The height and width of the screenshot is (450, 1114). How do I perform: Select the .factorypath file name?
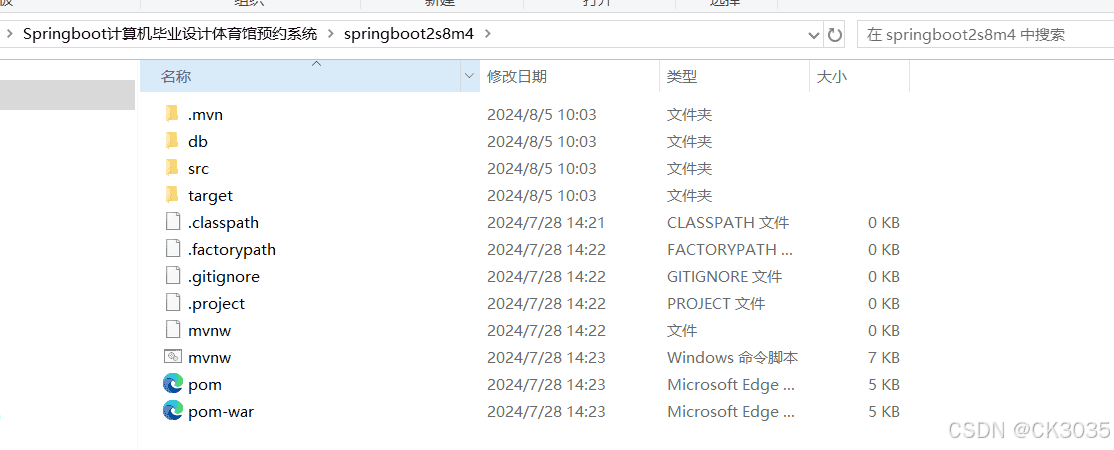[x=232, y=250]
